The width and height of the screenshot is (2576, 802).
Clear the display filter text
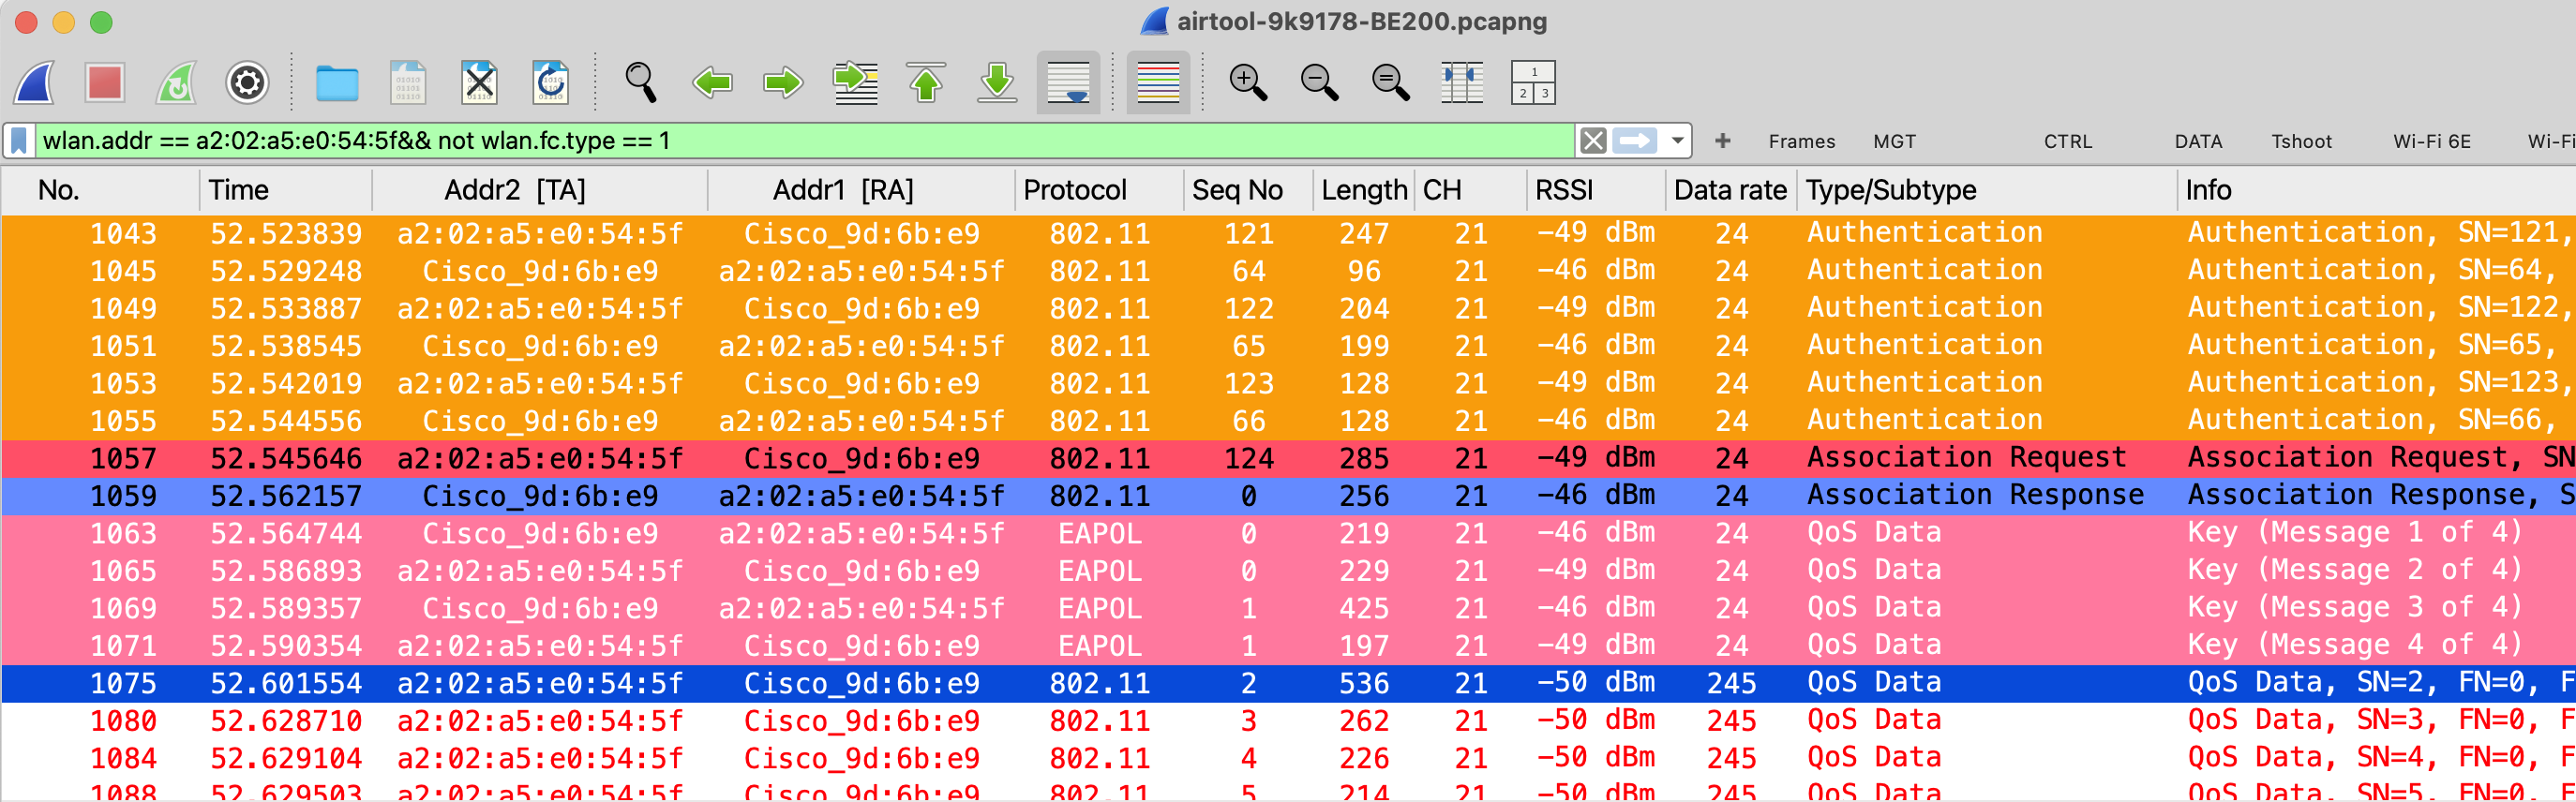[1593, 141]
